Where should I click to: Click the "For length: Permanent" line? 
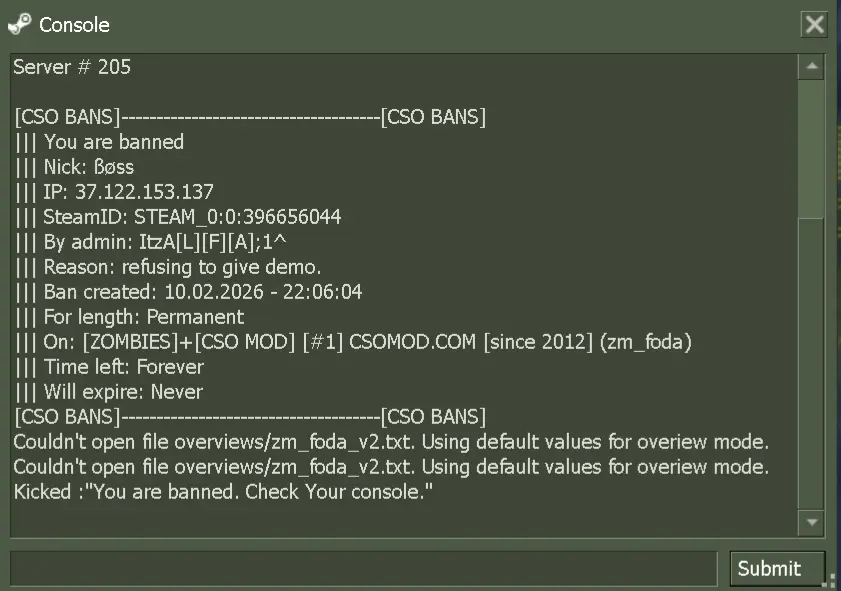tap(129, 317)
